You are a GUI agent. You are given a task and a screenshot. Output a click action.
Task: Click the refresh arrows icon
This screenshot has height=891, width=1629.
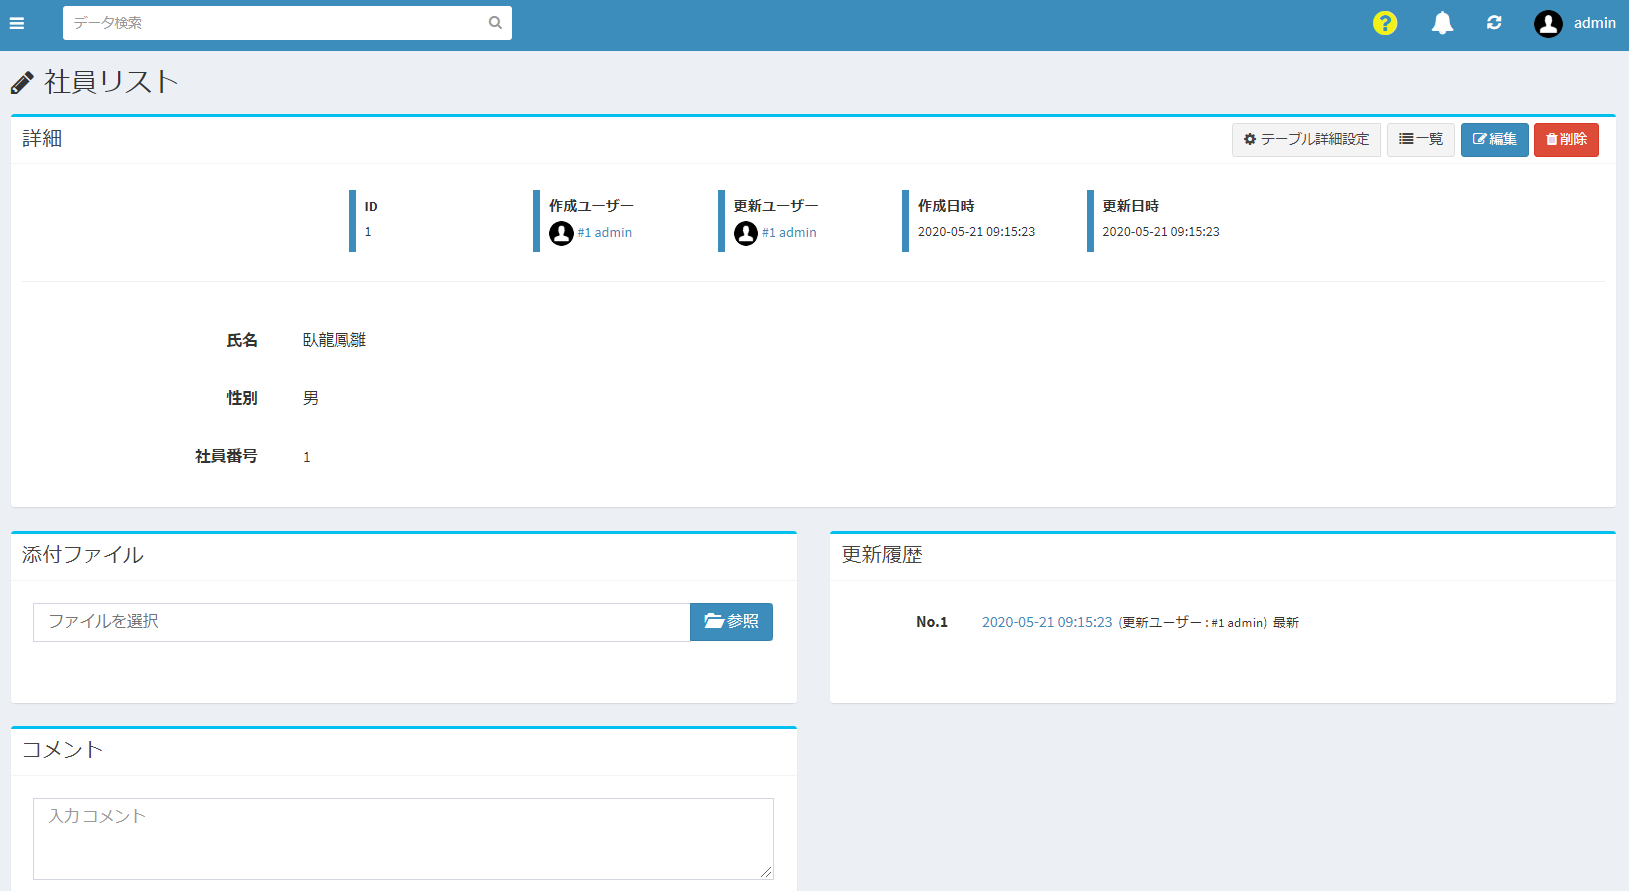coord(1494,23)
